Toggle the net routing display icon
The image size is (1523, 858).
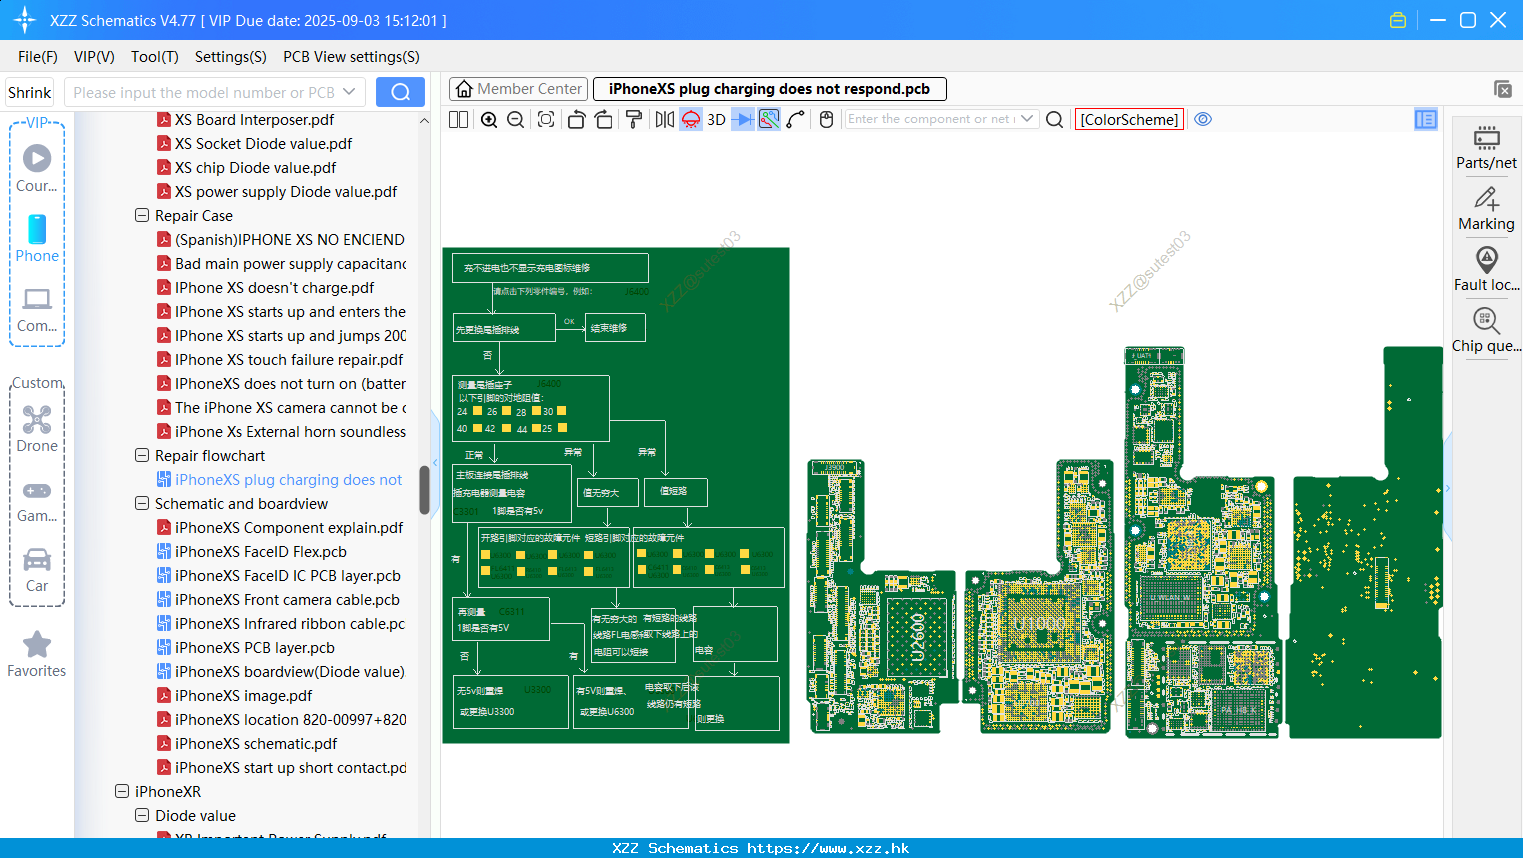point(769,119)
